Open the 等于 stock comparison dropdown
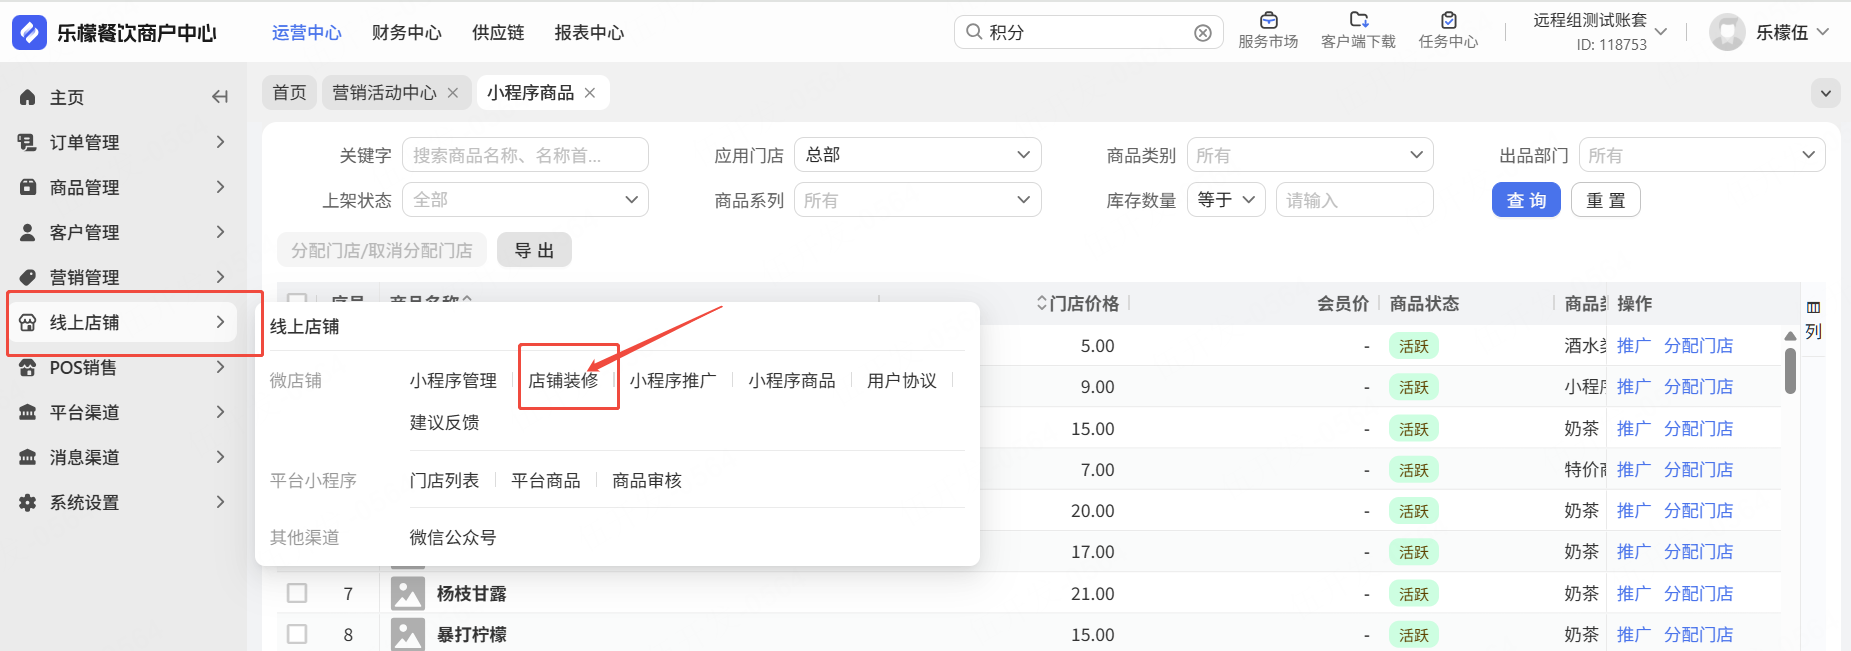This screenshot has height=651, width=1851. click(1227, 200)
